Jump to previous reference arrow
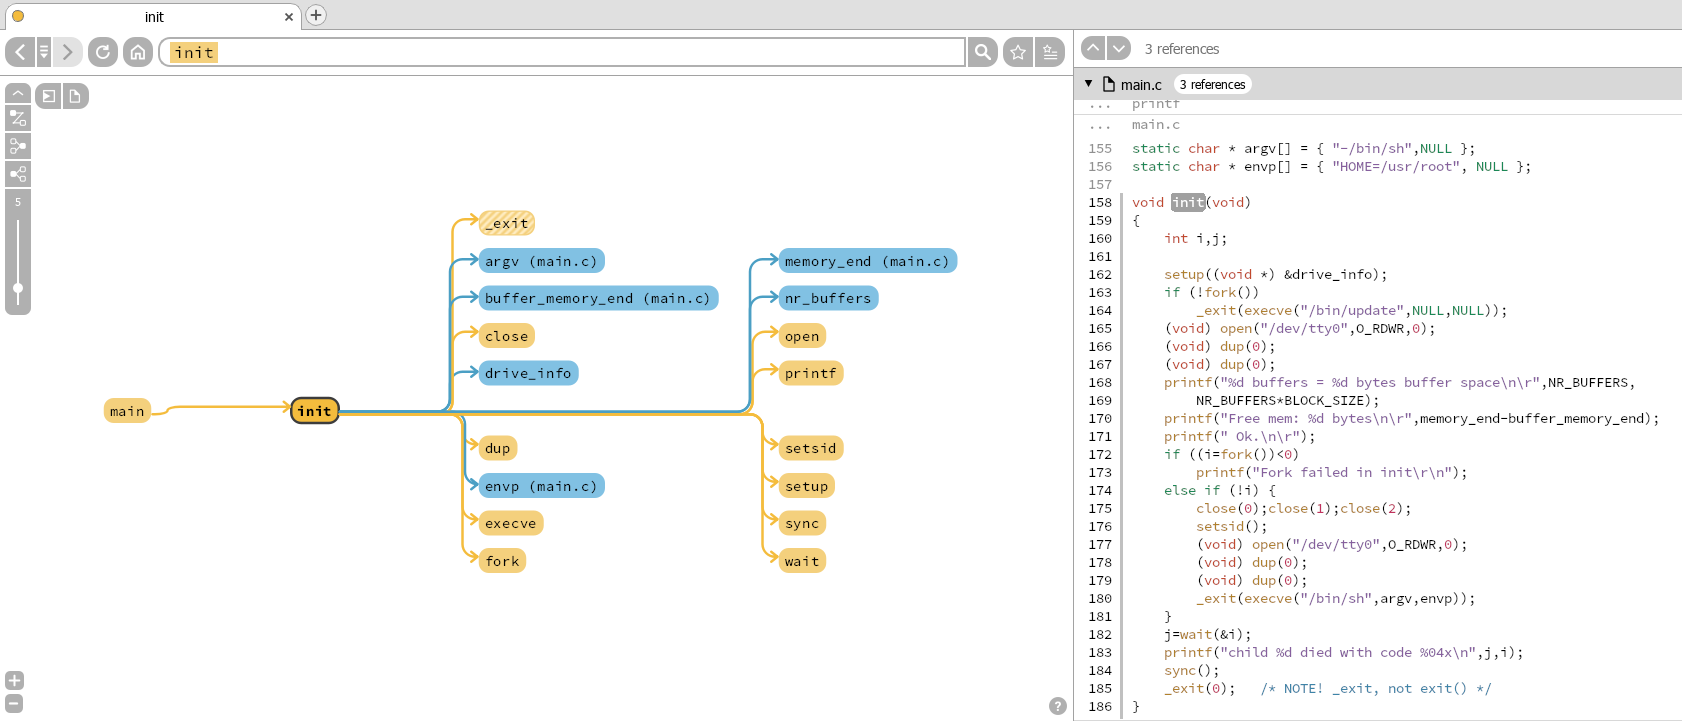 (x=1093, y=48)
